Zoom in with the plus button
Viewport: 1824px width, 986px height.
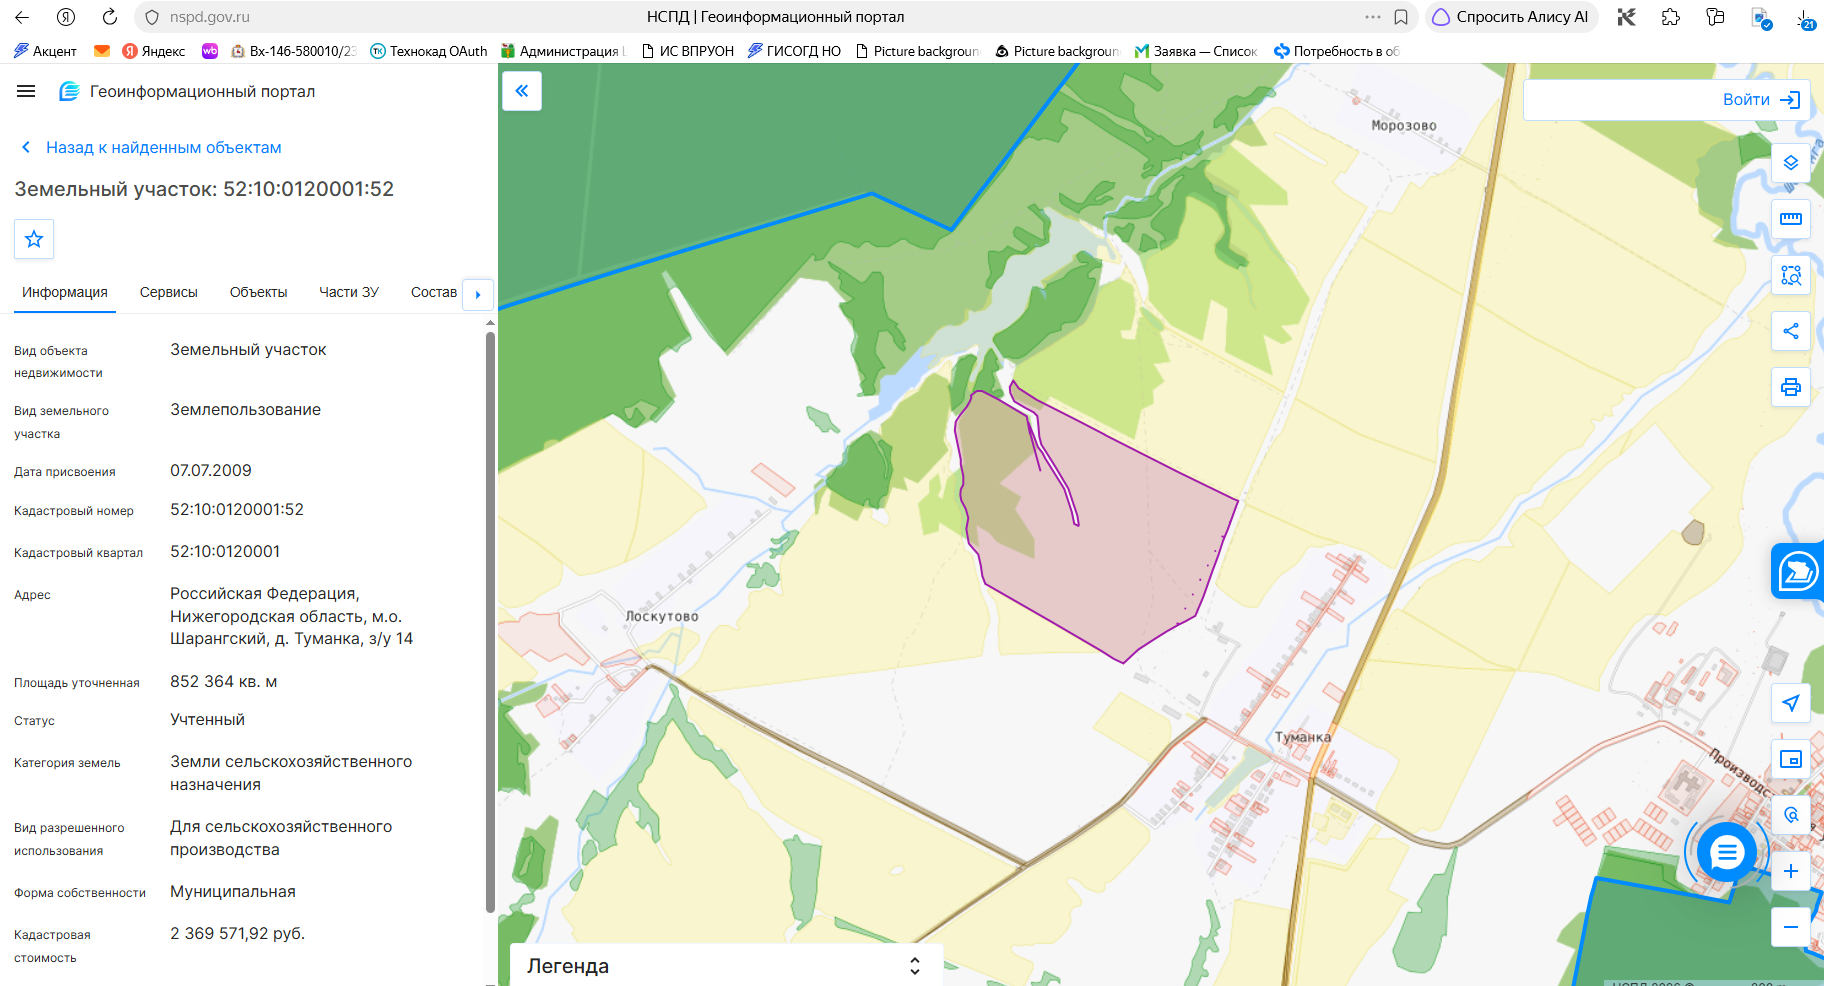[x=1790, y=871]
